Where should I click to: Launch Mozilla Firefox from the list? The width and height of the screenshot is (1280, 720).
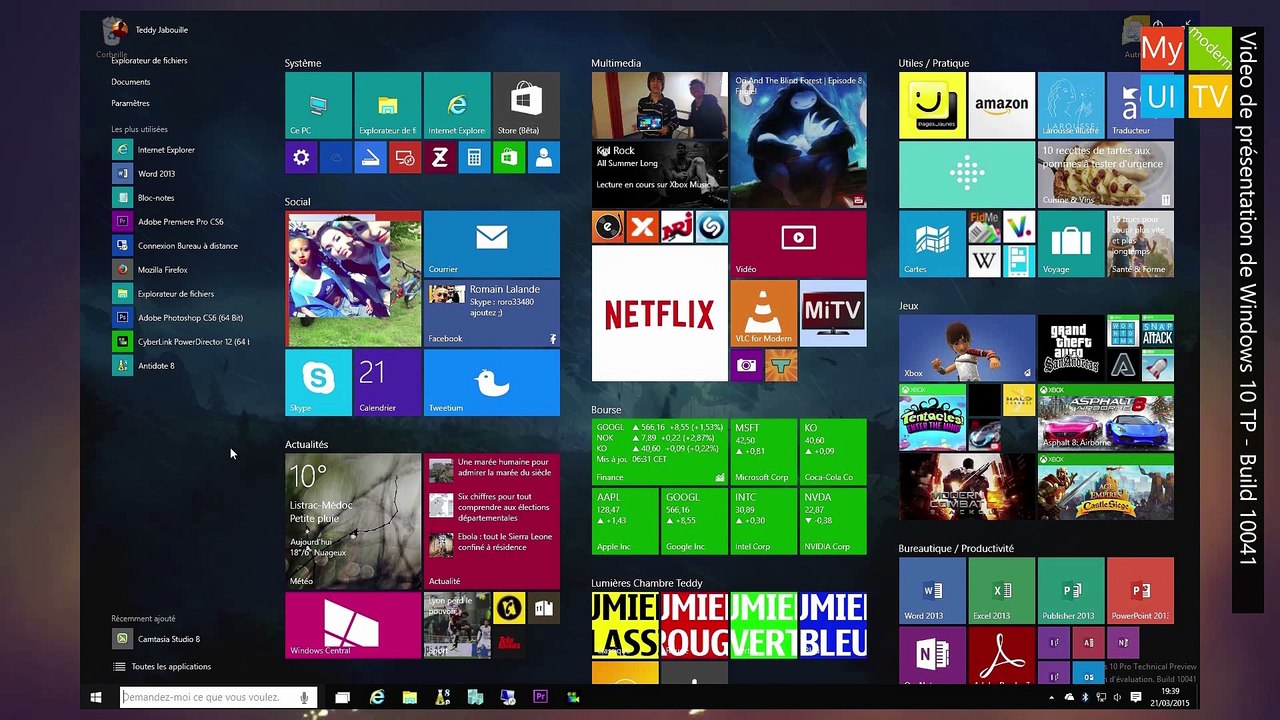[180, 270]
